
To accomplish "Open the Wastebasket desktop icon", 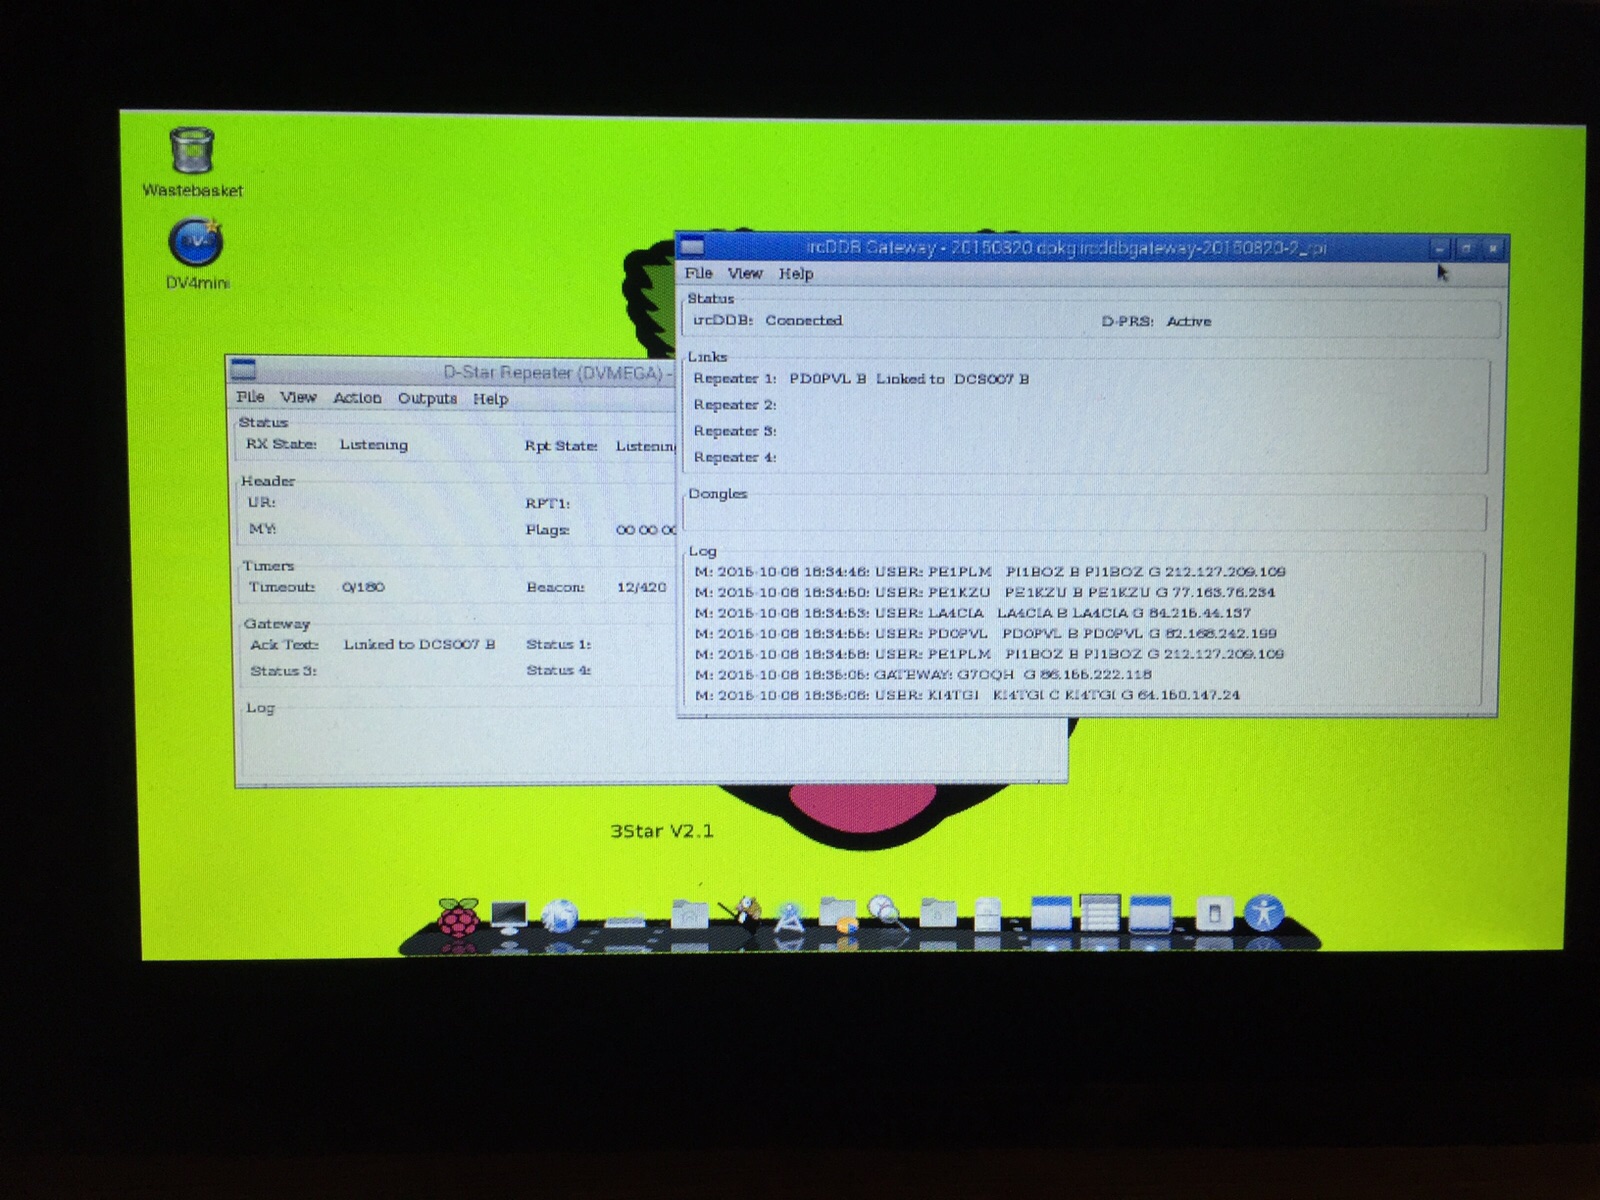I will coord(192,162).
